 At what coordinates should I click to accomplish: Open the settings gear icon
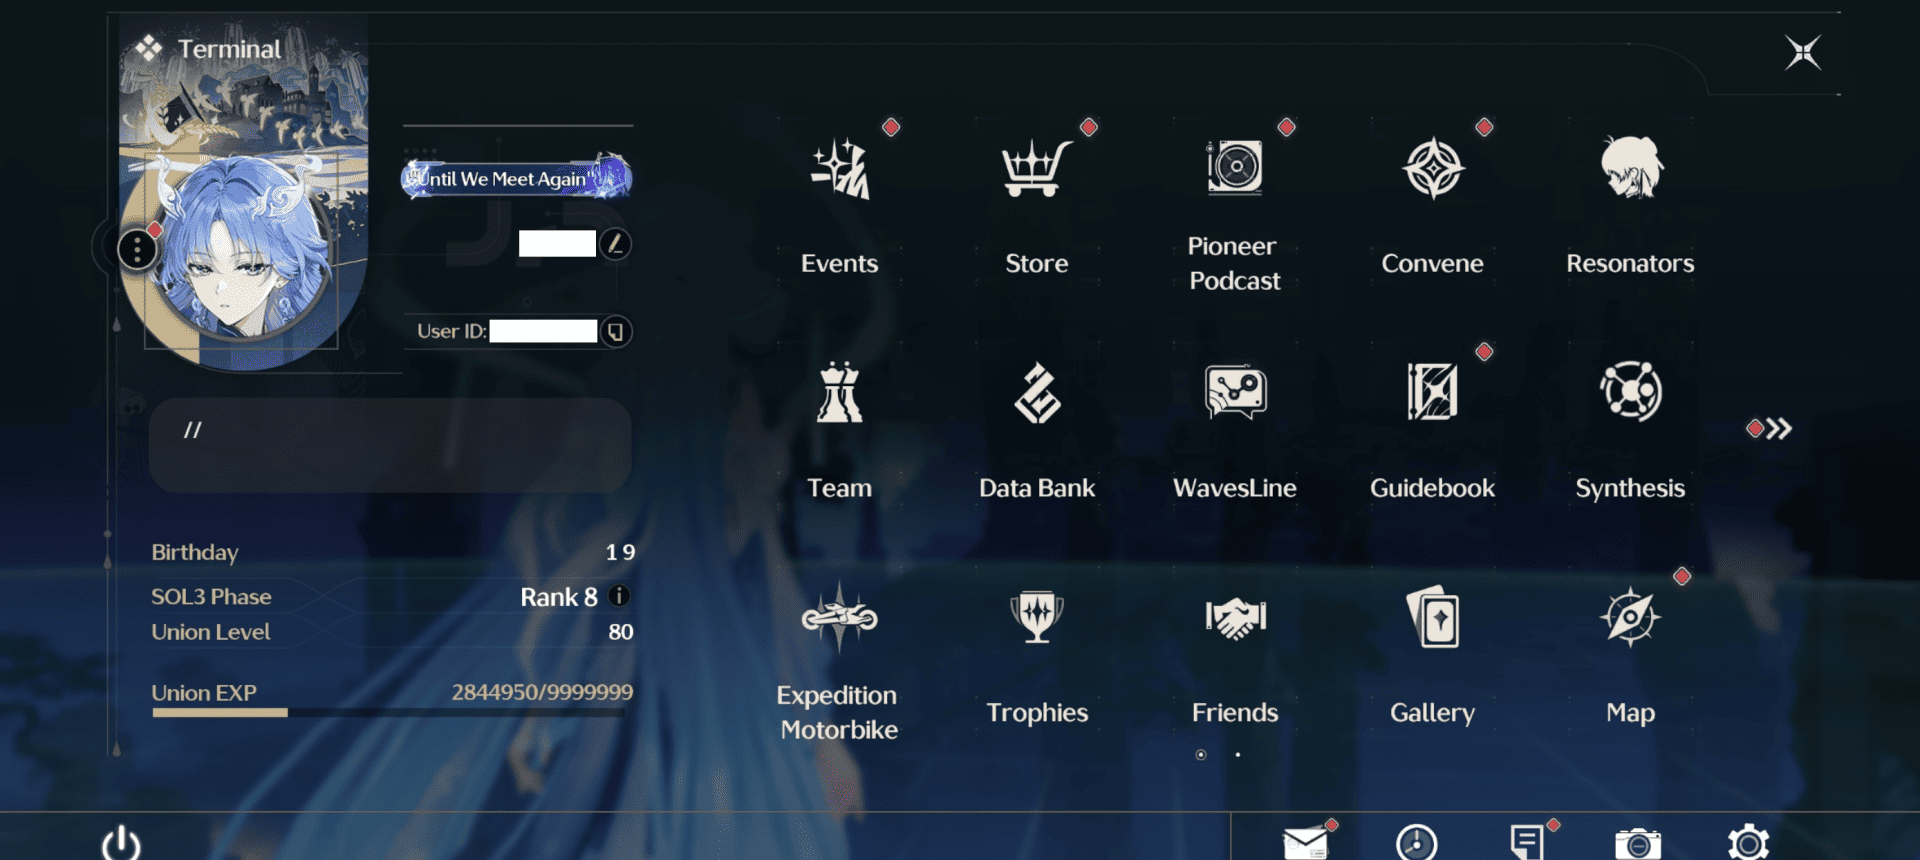[1748, 843]
